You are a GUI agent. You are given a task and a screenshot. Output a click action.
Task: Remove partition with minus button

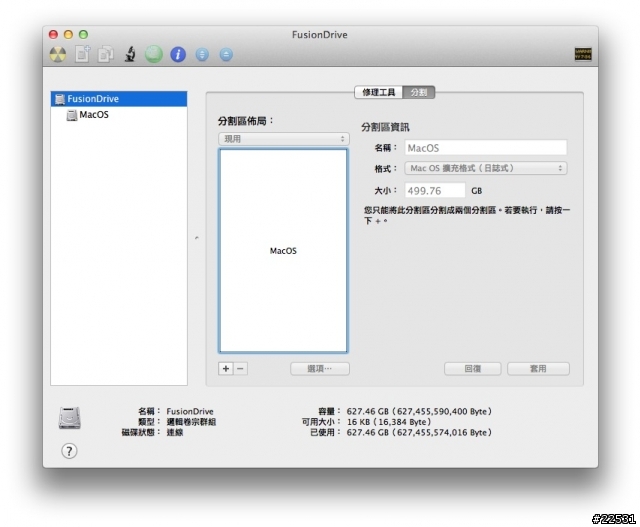[x=240, y=369]
